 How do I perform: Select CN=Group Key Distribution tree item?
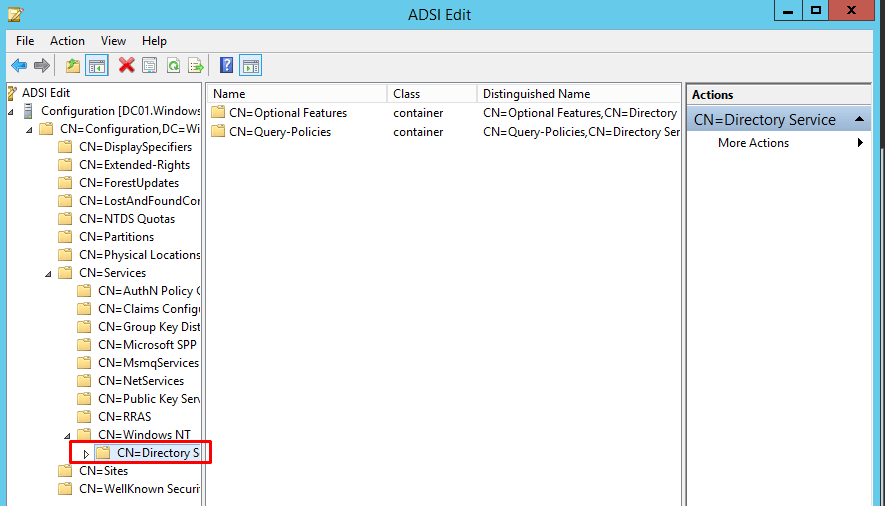click(149, 327)
